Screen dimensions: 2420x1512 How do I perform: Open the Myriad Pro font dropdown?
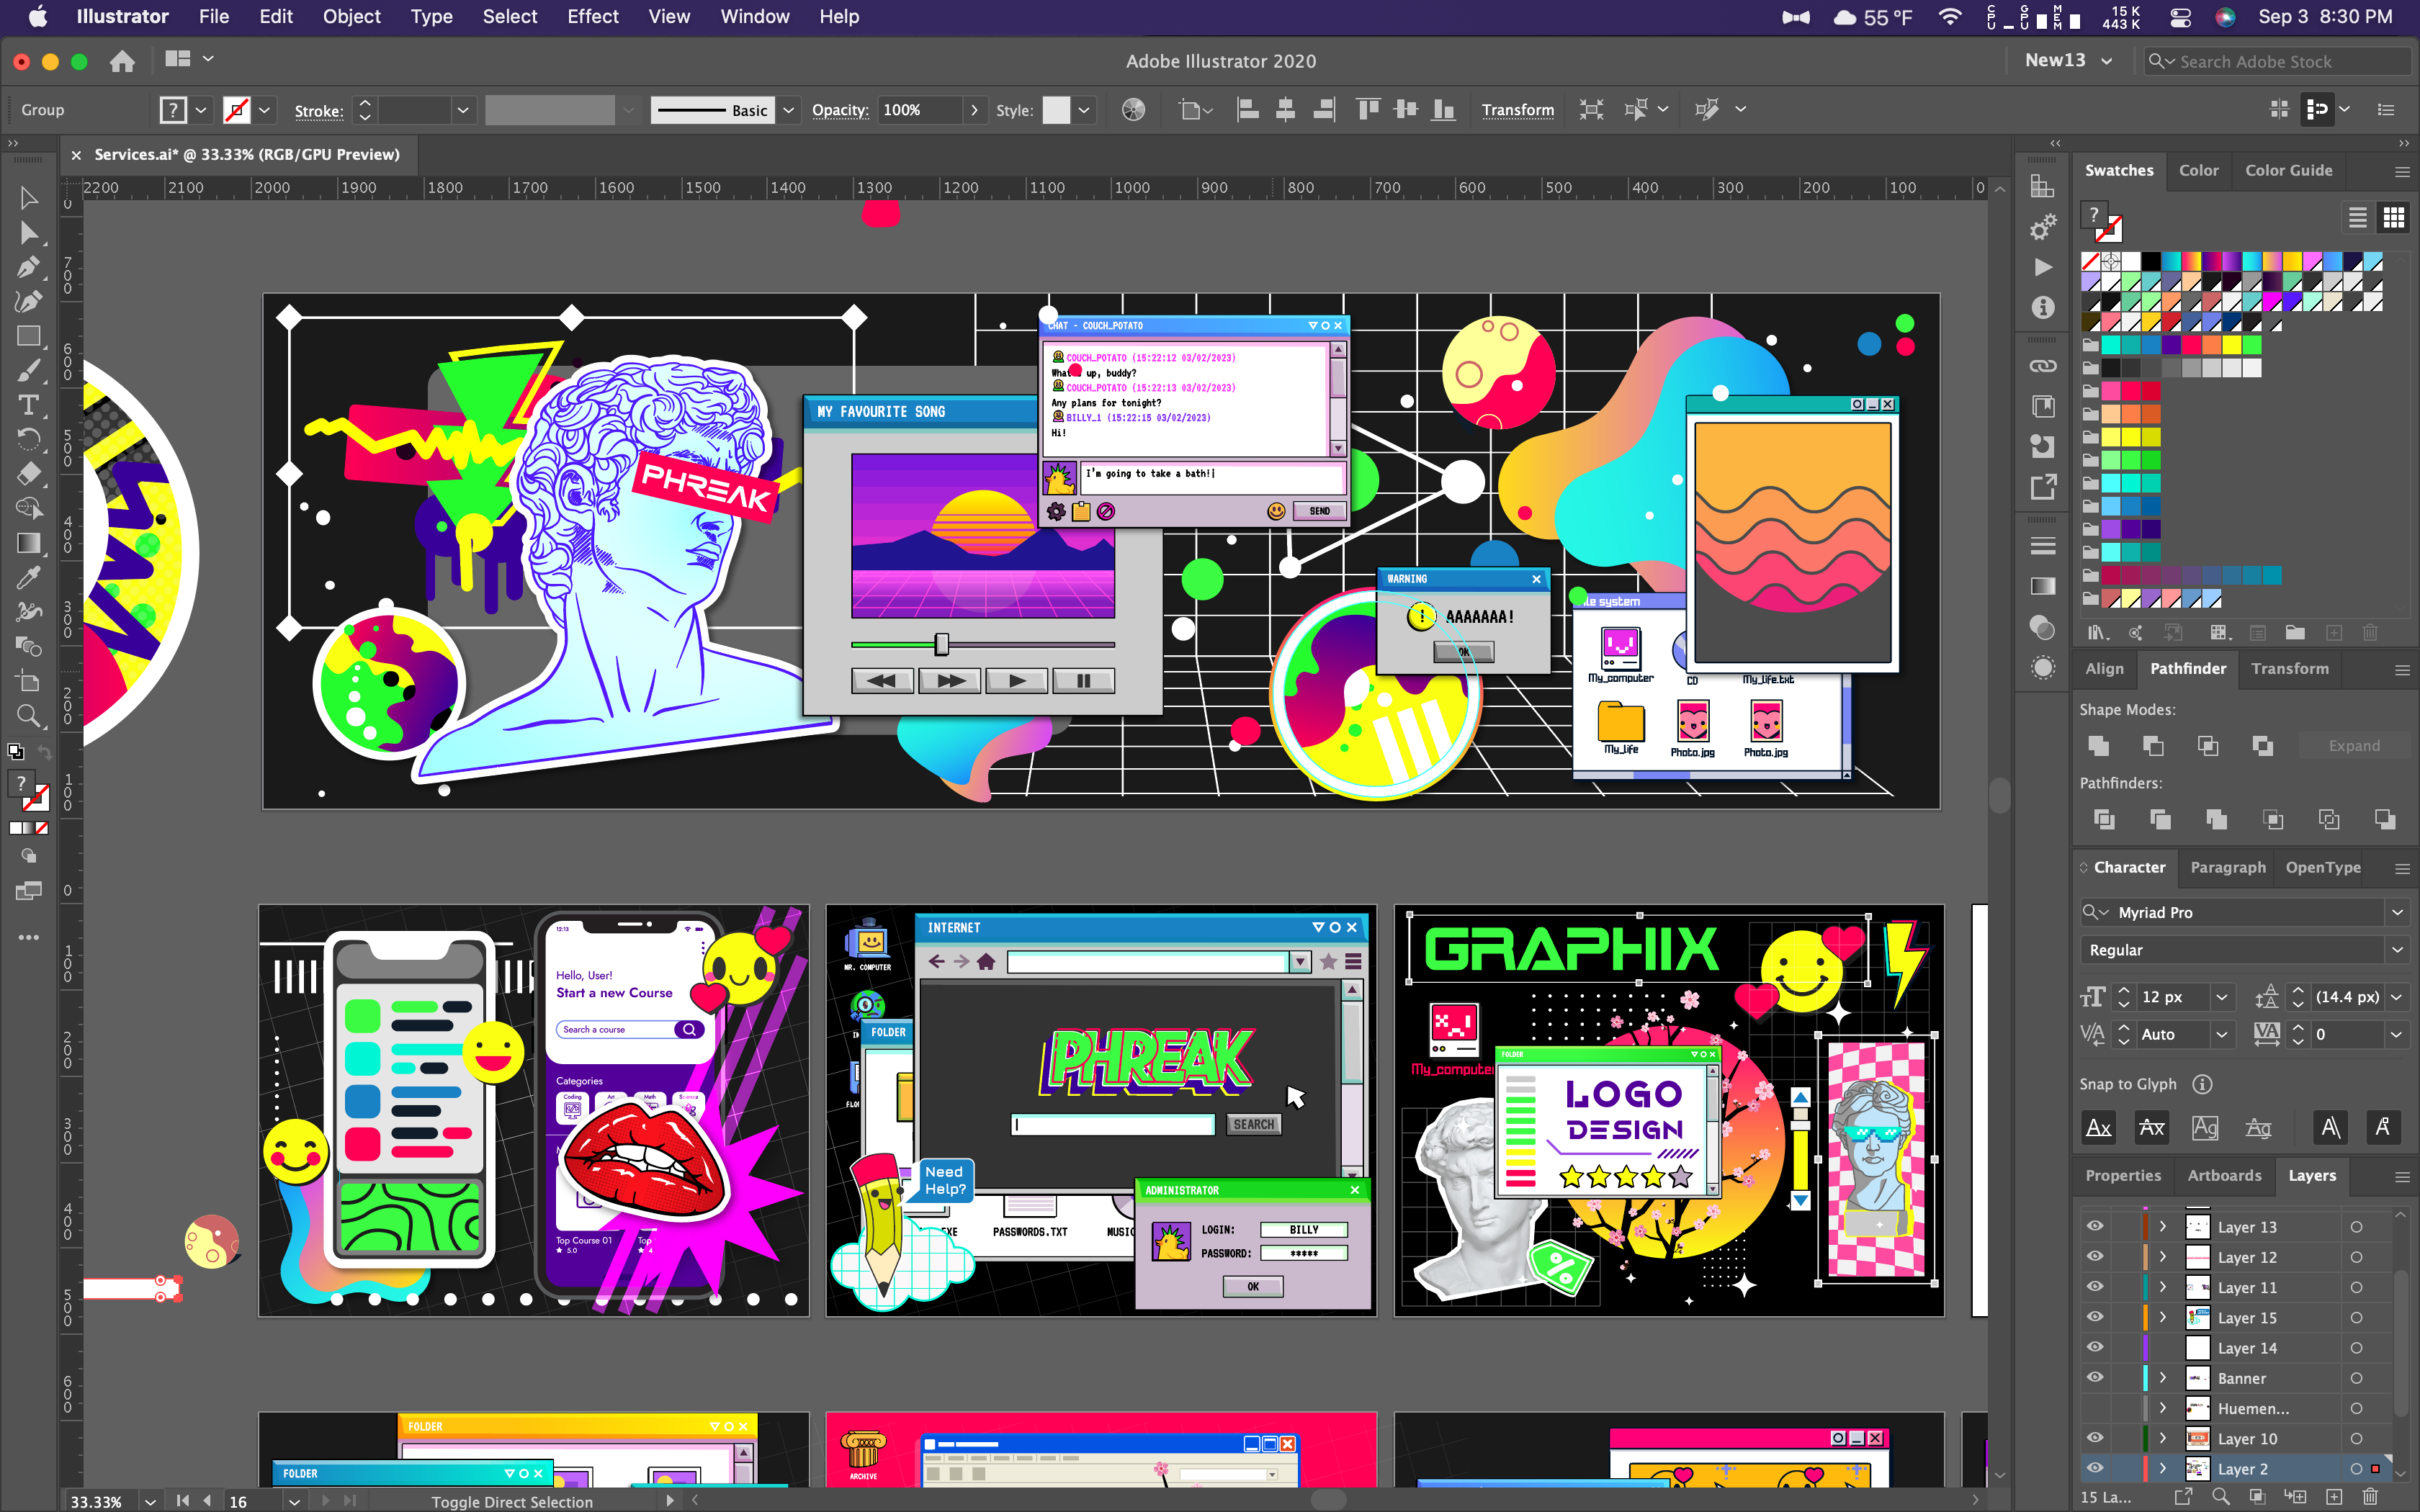tap(2397, 912)
